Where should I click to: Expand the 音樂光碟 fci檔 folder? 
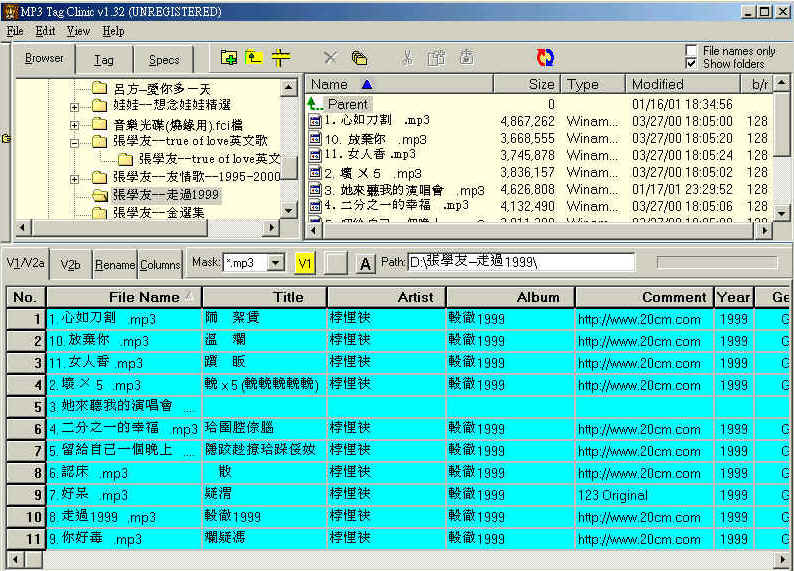pyautogui.click(x=74, y=125)
